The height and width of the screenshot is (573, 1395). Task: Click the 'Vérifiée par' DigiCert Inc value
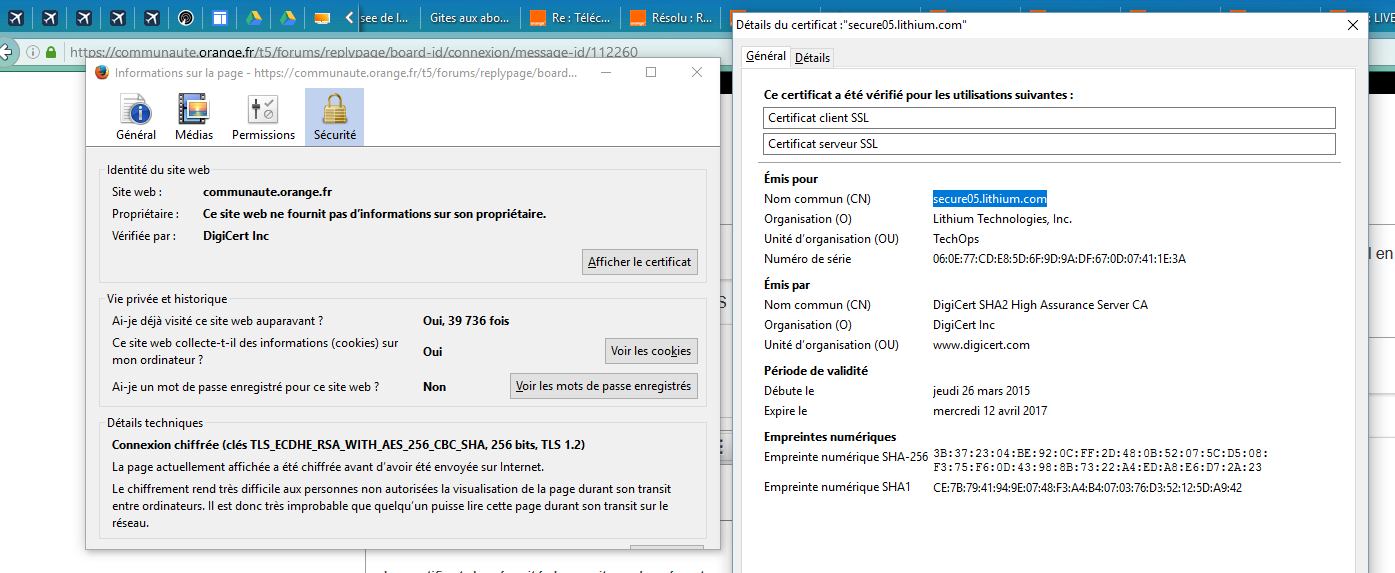[x=236, y=236]
